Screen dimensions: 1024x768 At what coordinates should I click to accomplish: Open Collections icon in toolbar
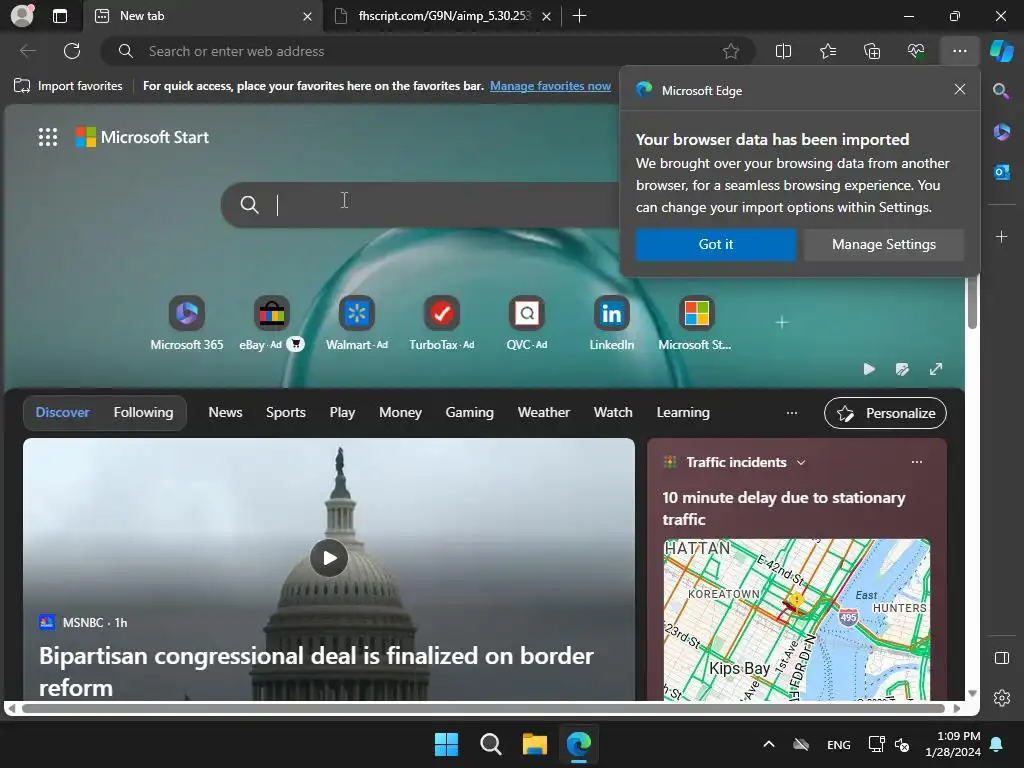872,51
